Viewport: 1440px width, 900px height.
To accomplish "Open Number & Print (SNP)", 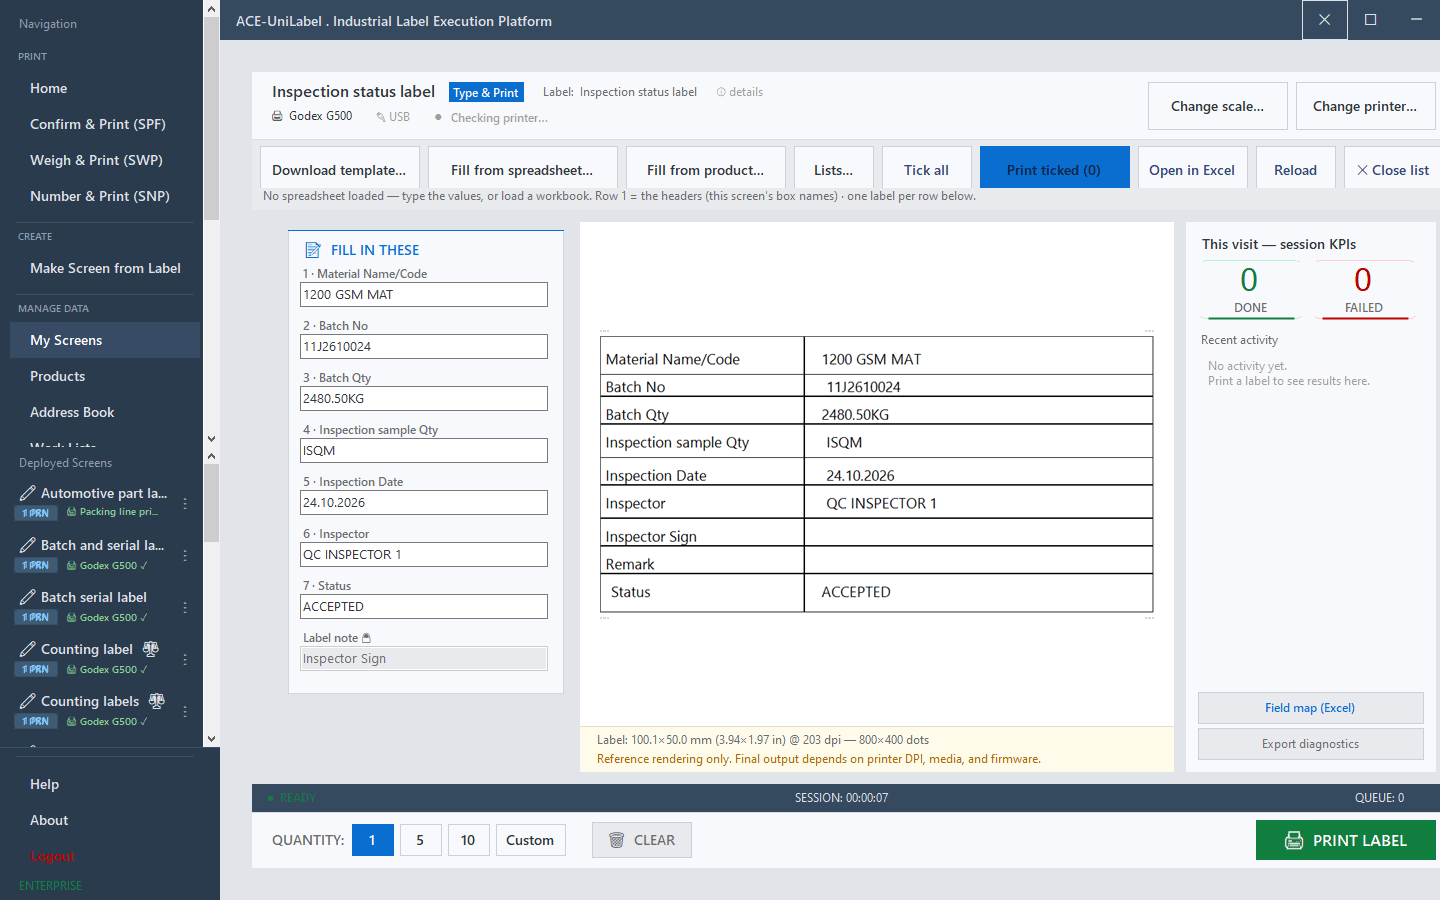I will (100, 196).
